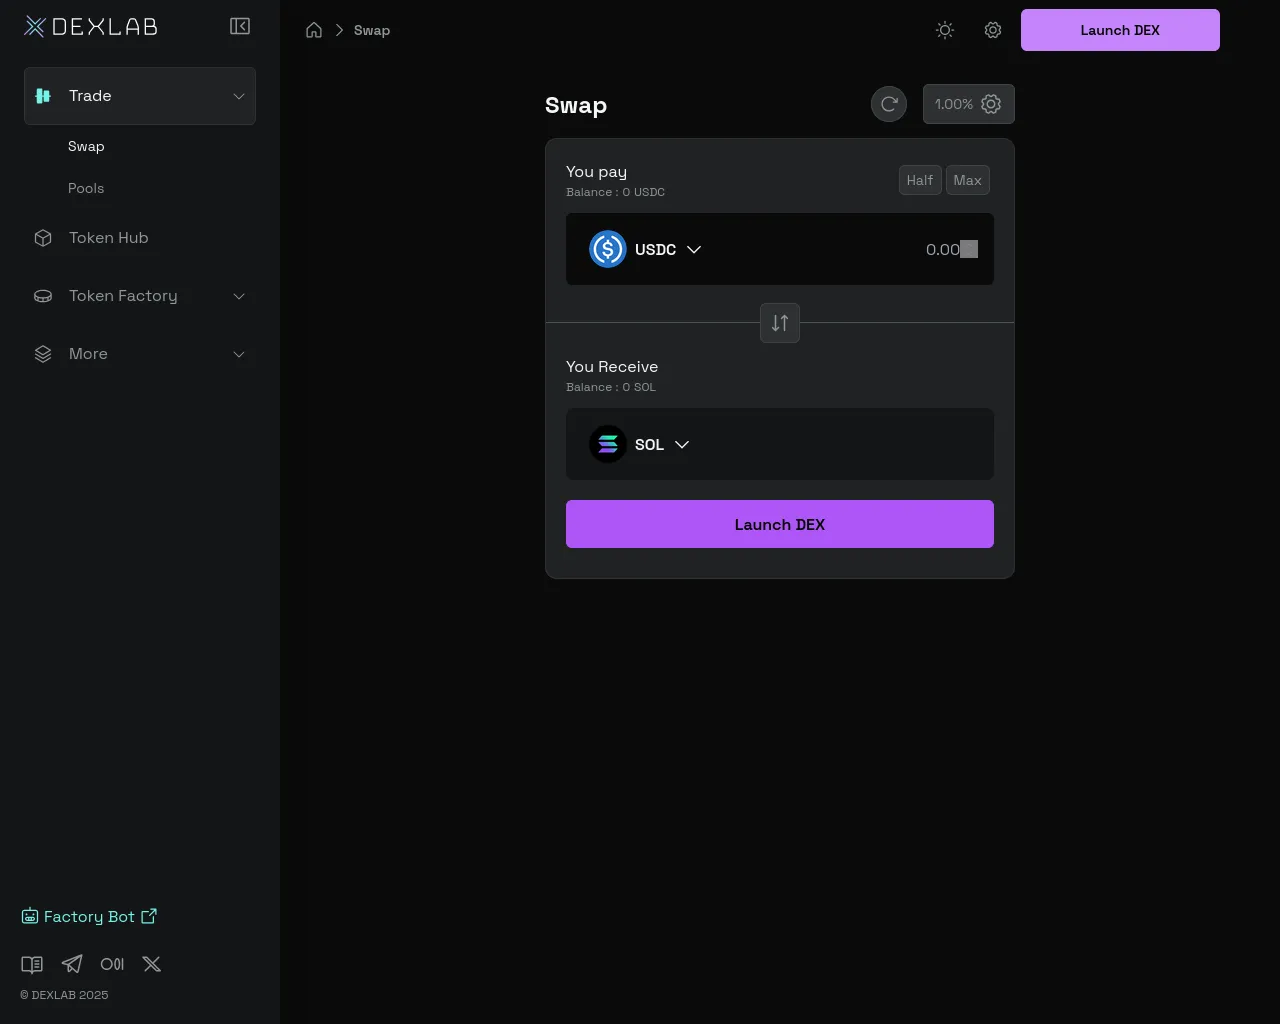Select Half of balance
Image resolution: width=1280 pixels, height=1024 pixels.
920,180
